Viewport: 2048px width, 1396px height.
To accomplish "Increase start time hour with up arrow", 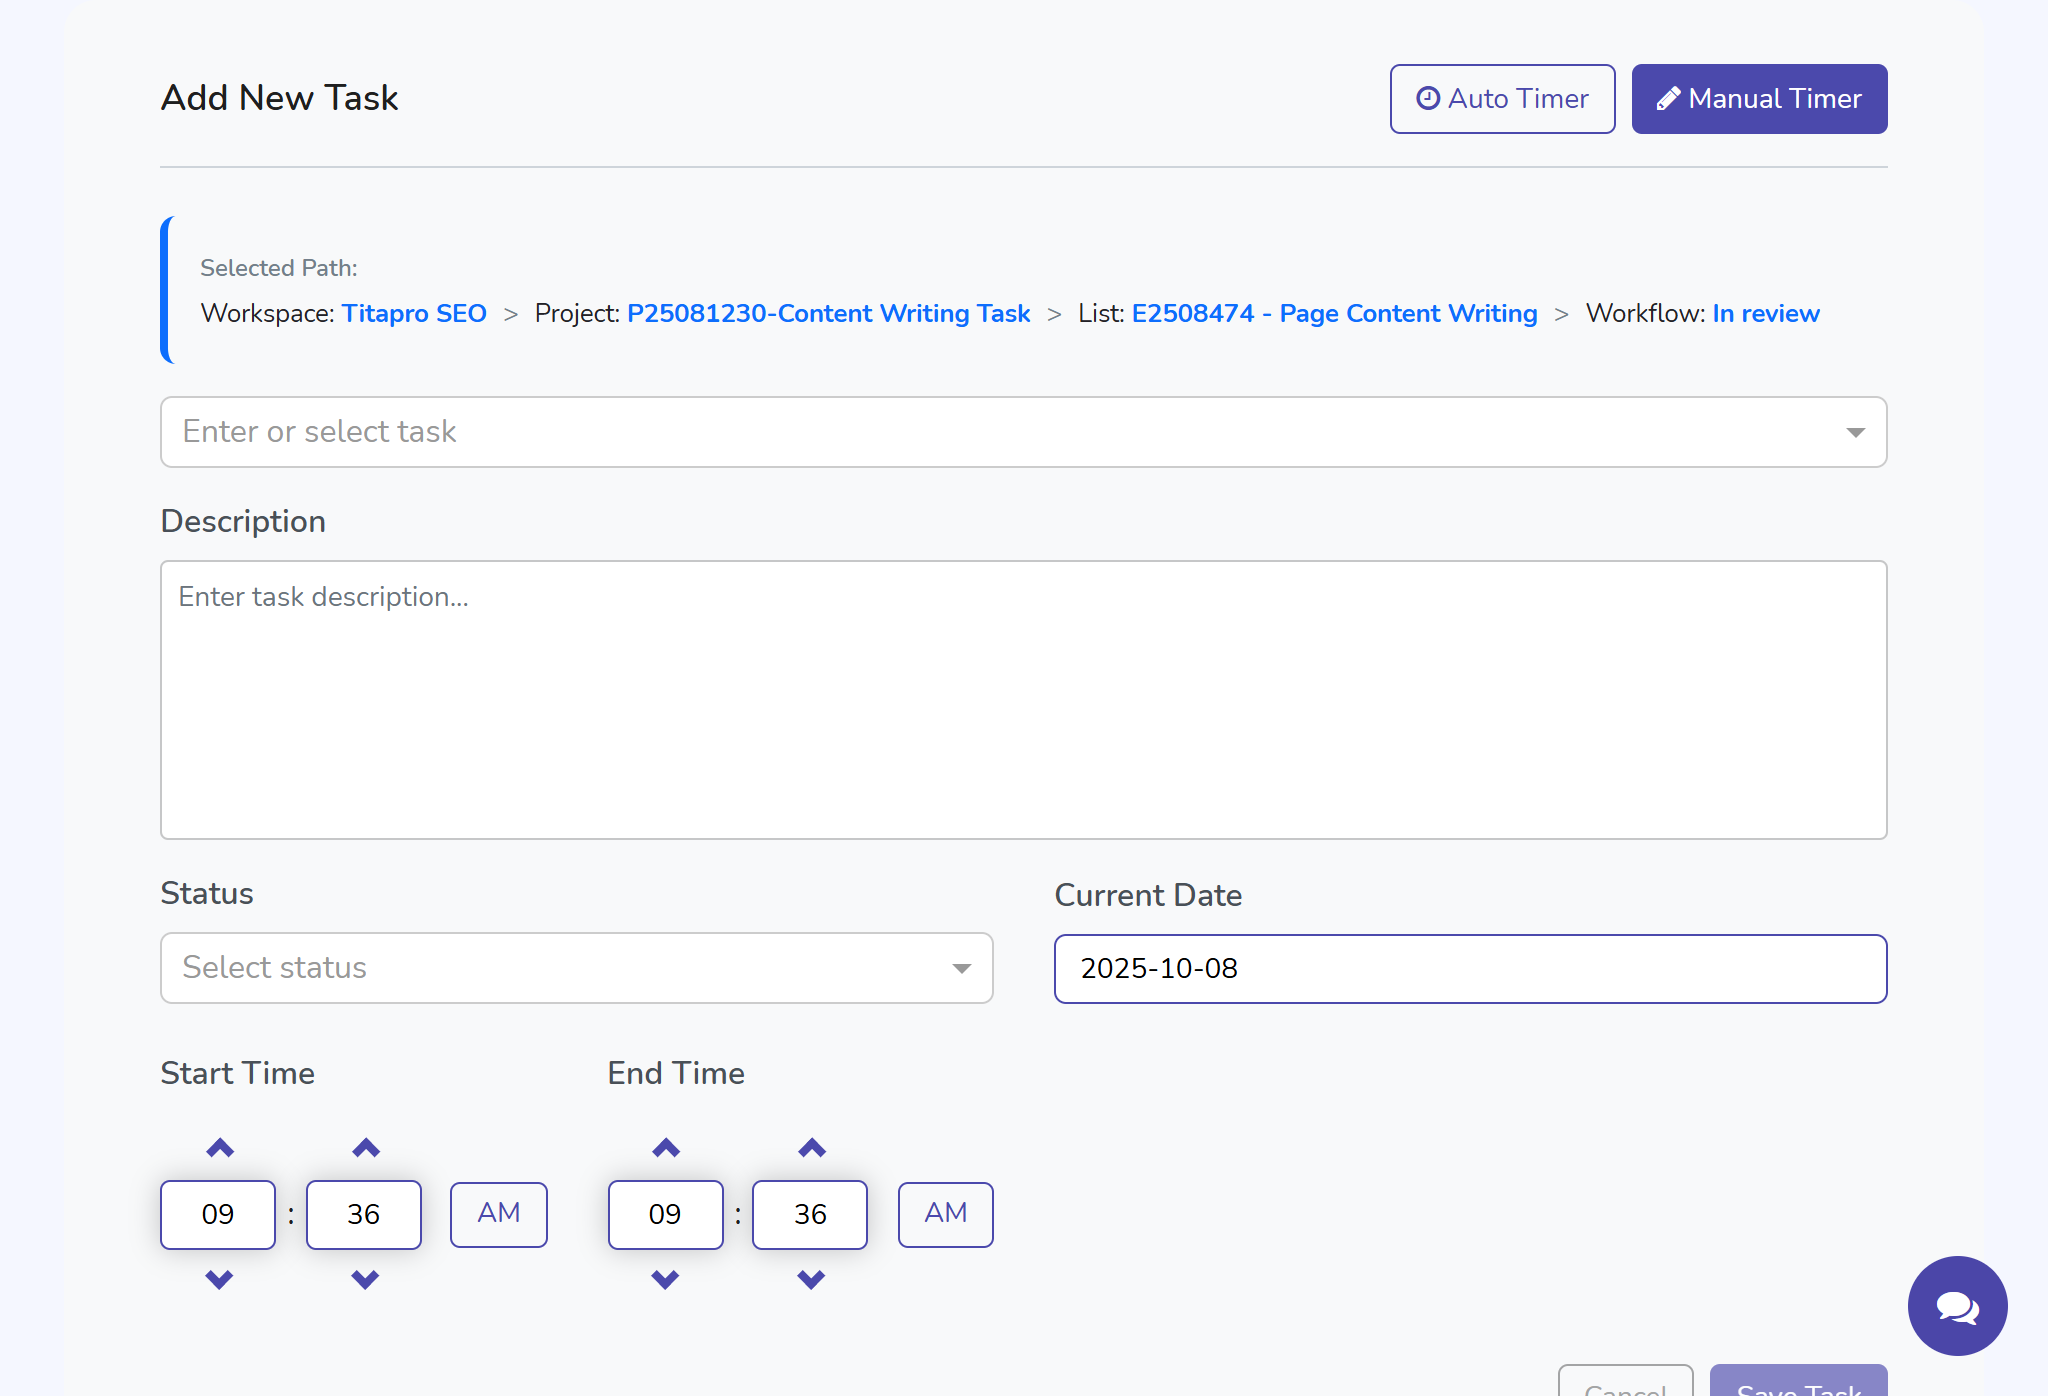I will tap(220, 1148).
